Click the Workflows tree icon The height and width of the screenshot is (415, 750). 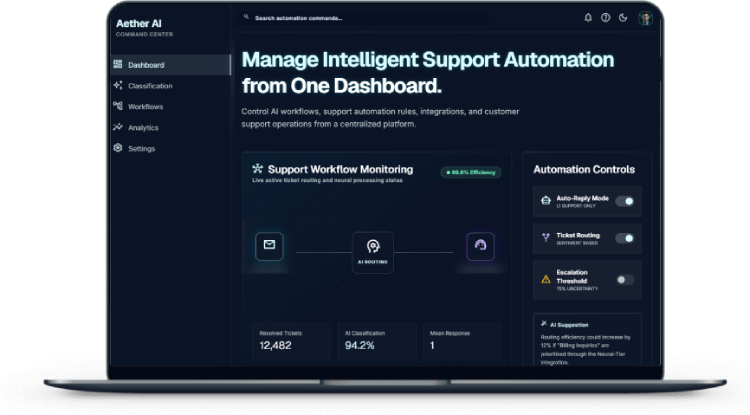(x=118, y=106)
